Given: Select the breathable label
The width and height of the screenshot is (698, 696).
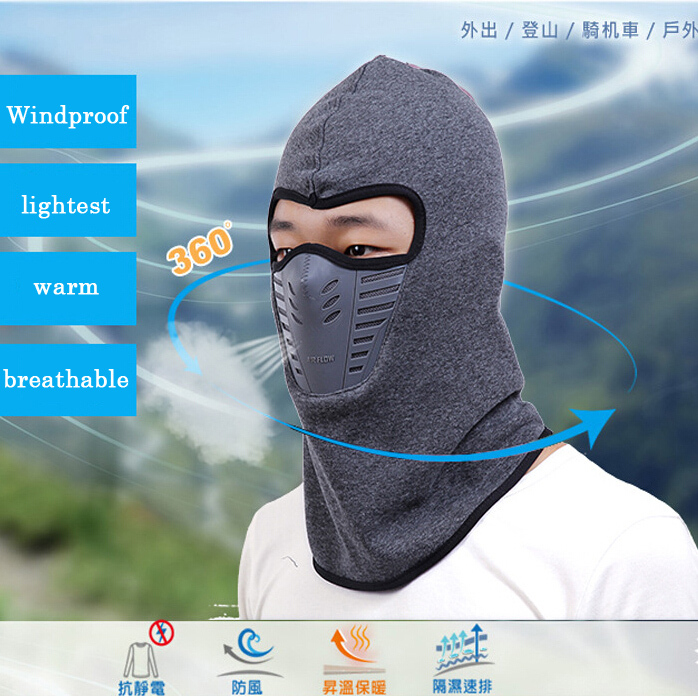Looking at the screenshot, I should tap(67, 380).
